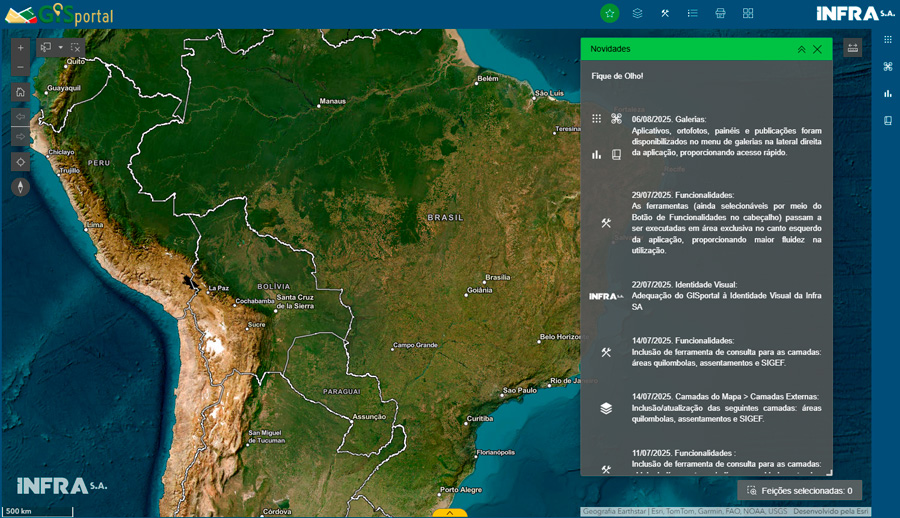Select the 14/07/2025. Camadas do Mapa text
This screenshot has height=518, width=900.
click(x=725, y=397)
